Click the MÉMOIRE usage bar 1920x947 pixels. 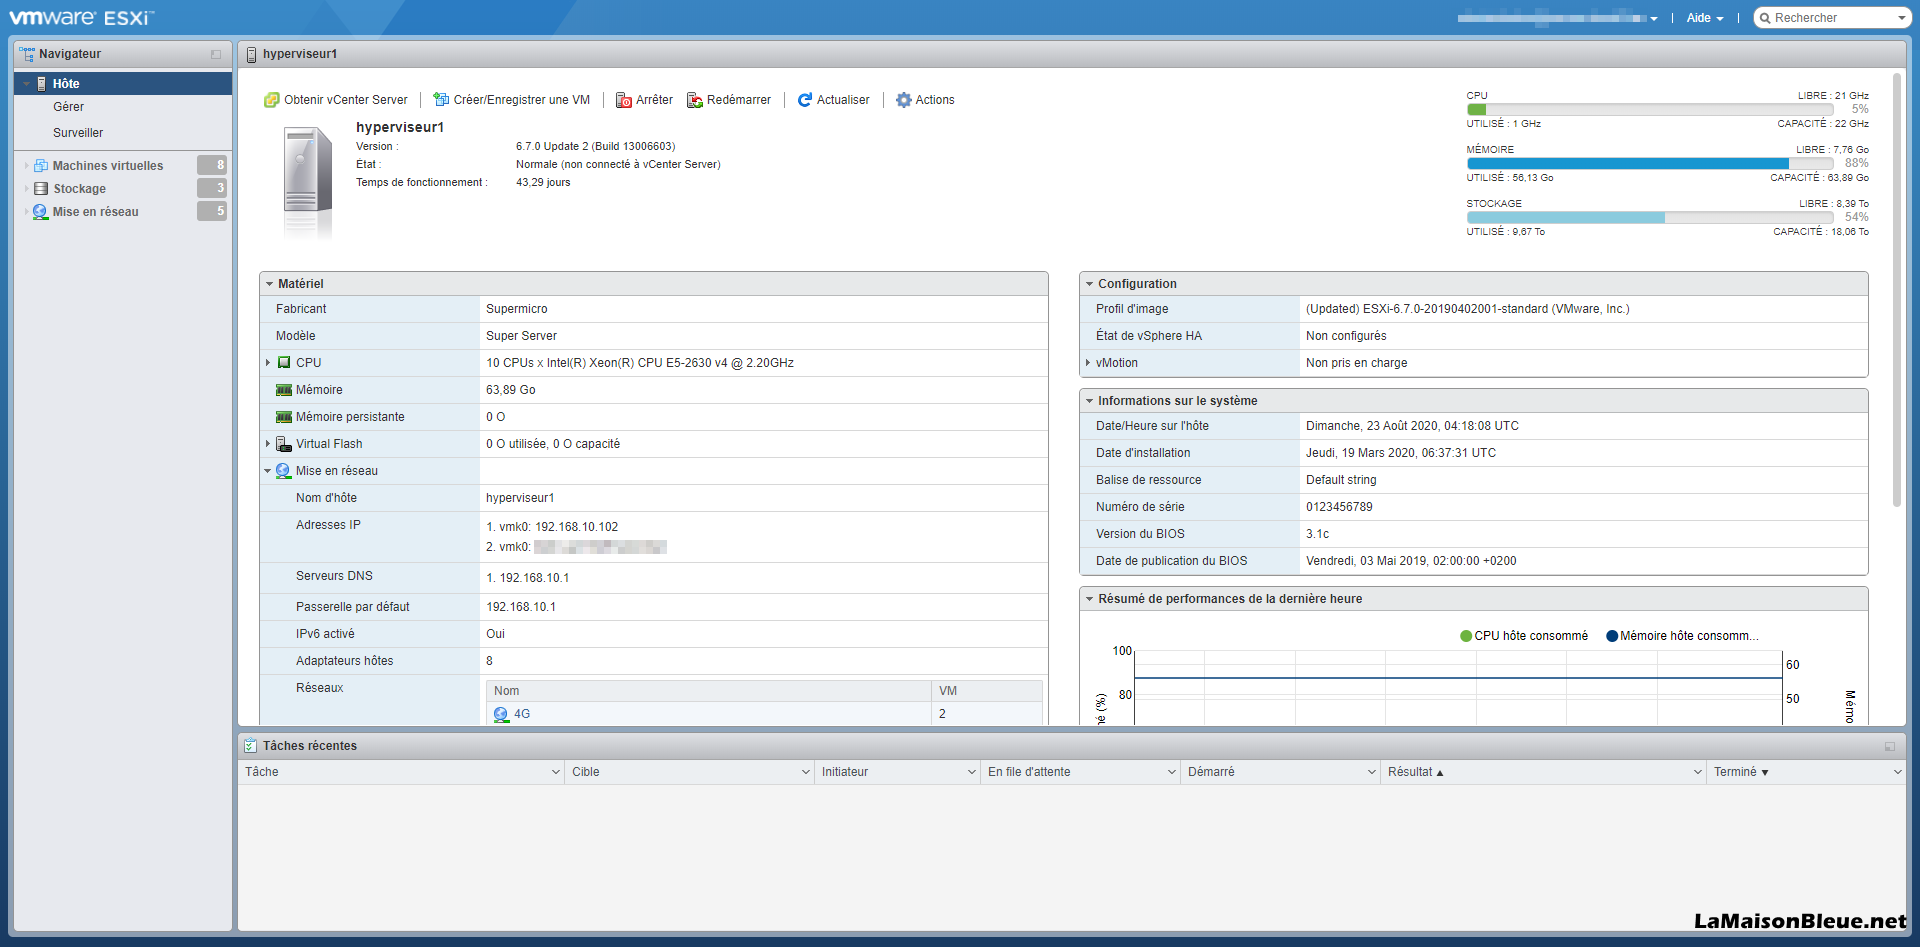click(1650, 164)
